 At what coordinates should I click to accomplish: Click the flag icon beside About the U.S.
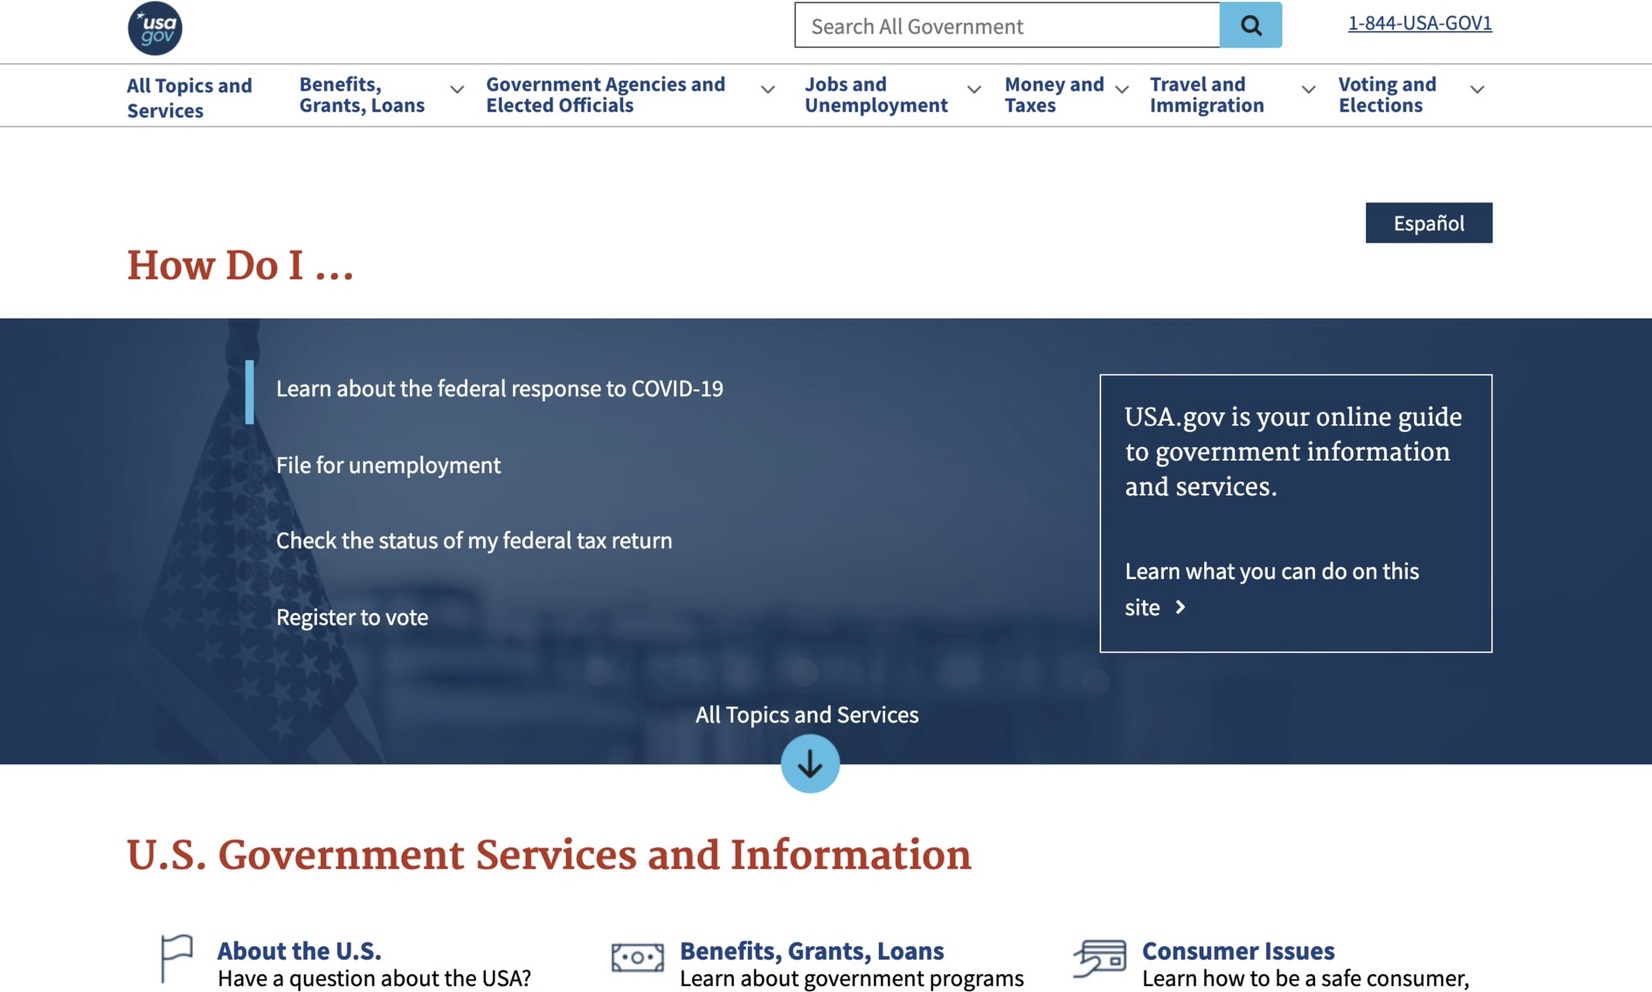177,959
